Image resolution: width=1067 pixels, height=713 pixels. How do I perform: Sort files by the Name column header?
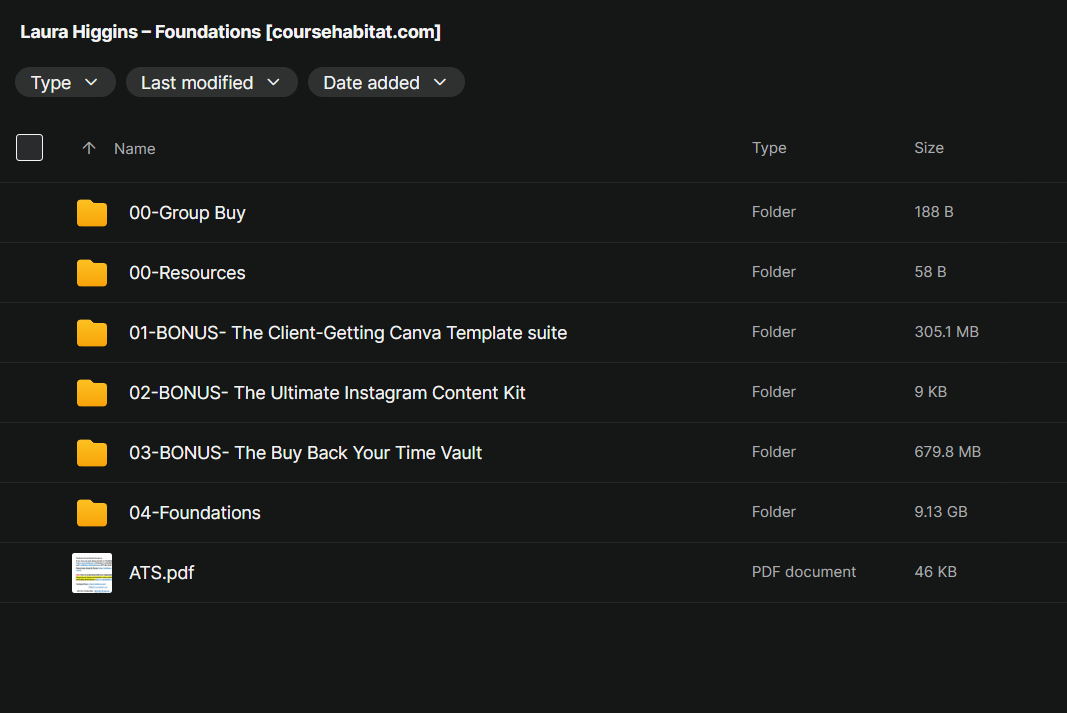135,148
